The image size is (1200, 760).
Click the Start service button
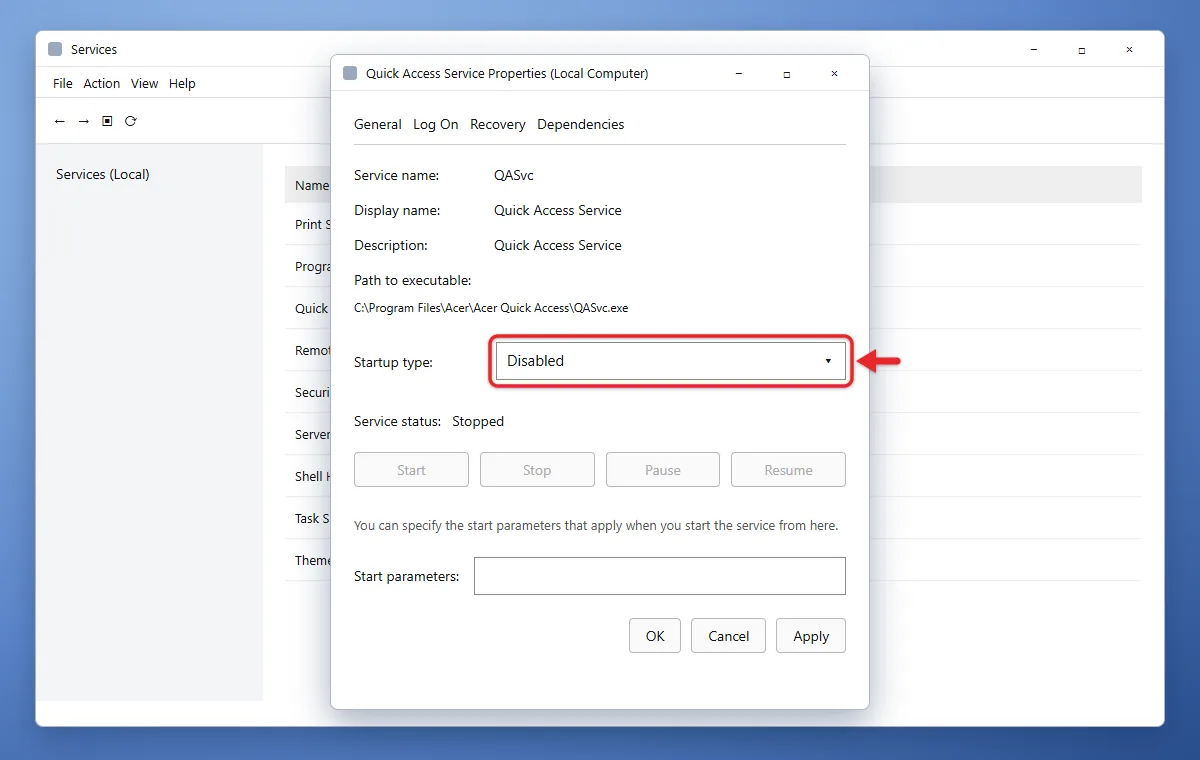[411, 470]
